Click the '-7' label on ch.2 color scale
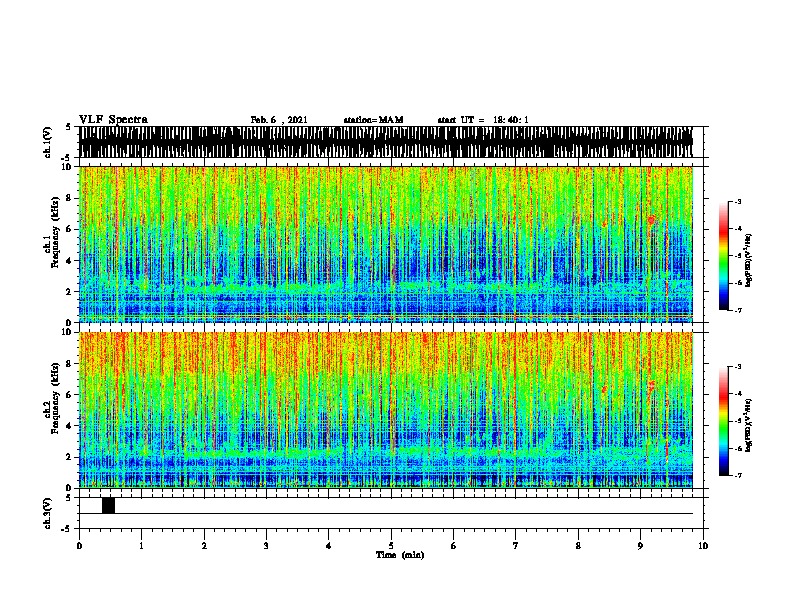The image size is (792, 612). (737, 476)
